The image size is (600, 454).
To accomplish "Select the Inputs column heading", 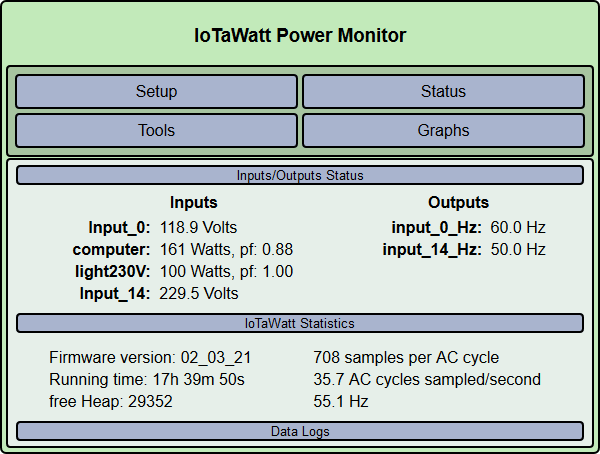I will click(194, 203).
